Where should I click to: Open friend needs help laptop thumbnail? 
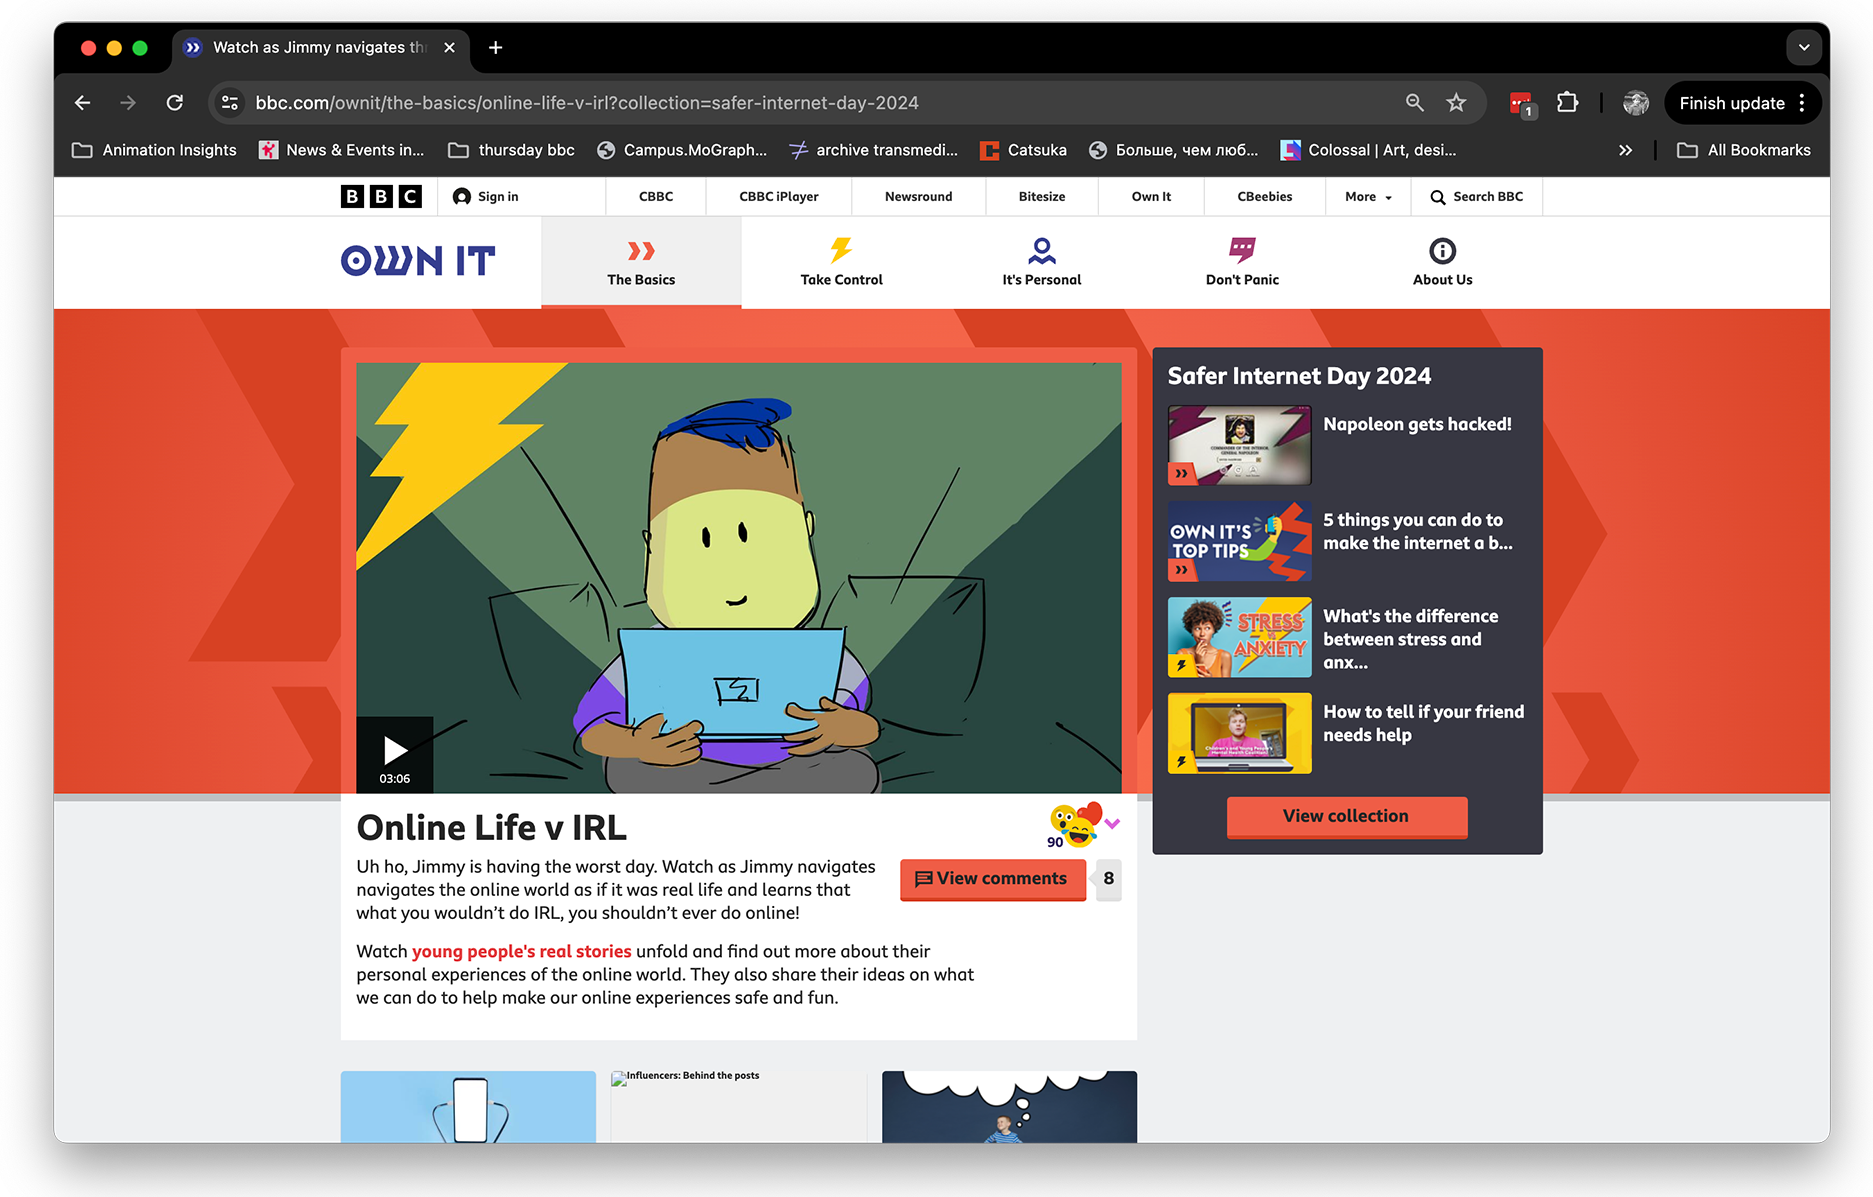pyautogui.click(x=1239, y=733)
